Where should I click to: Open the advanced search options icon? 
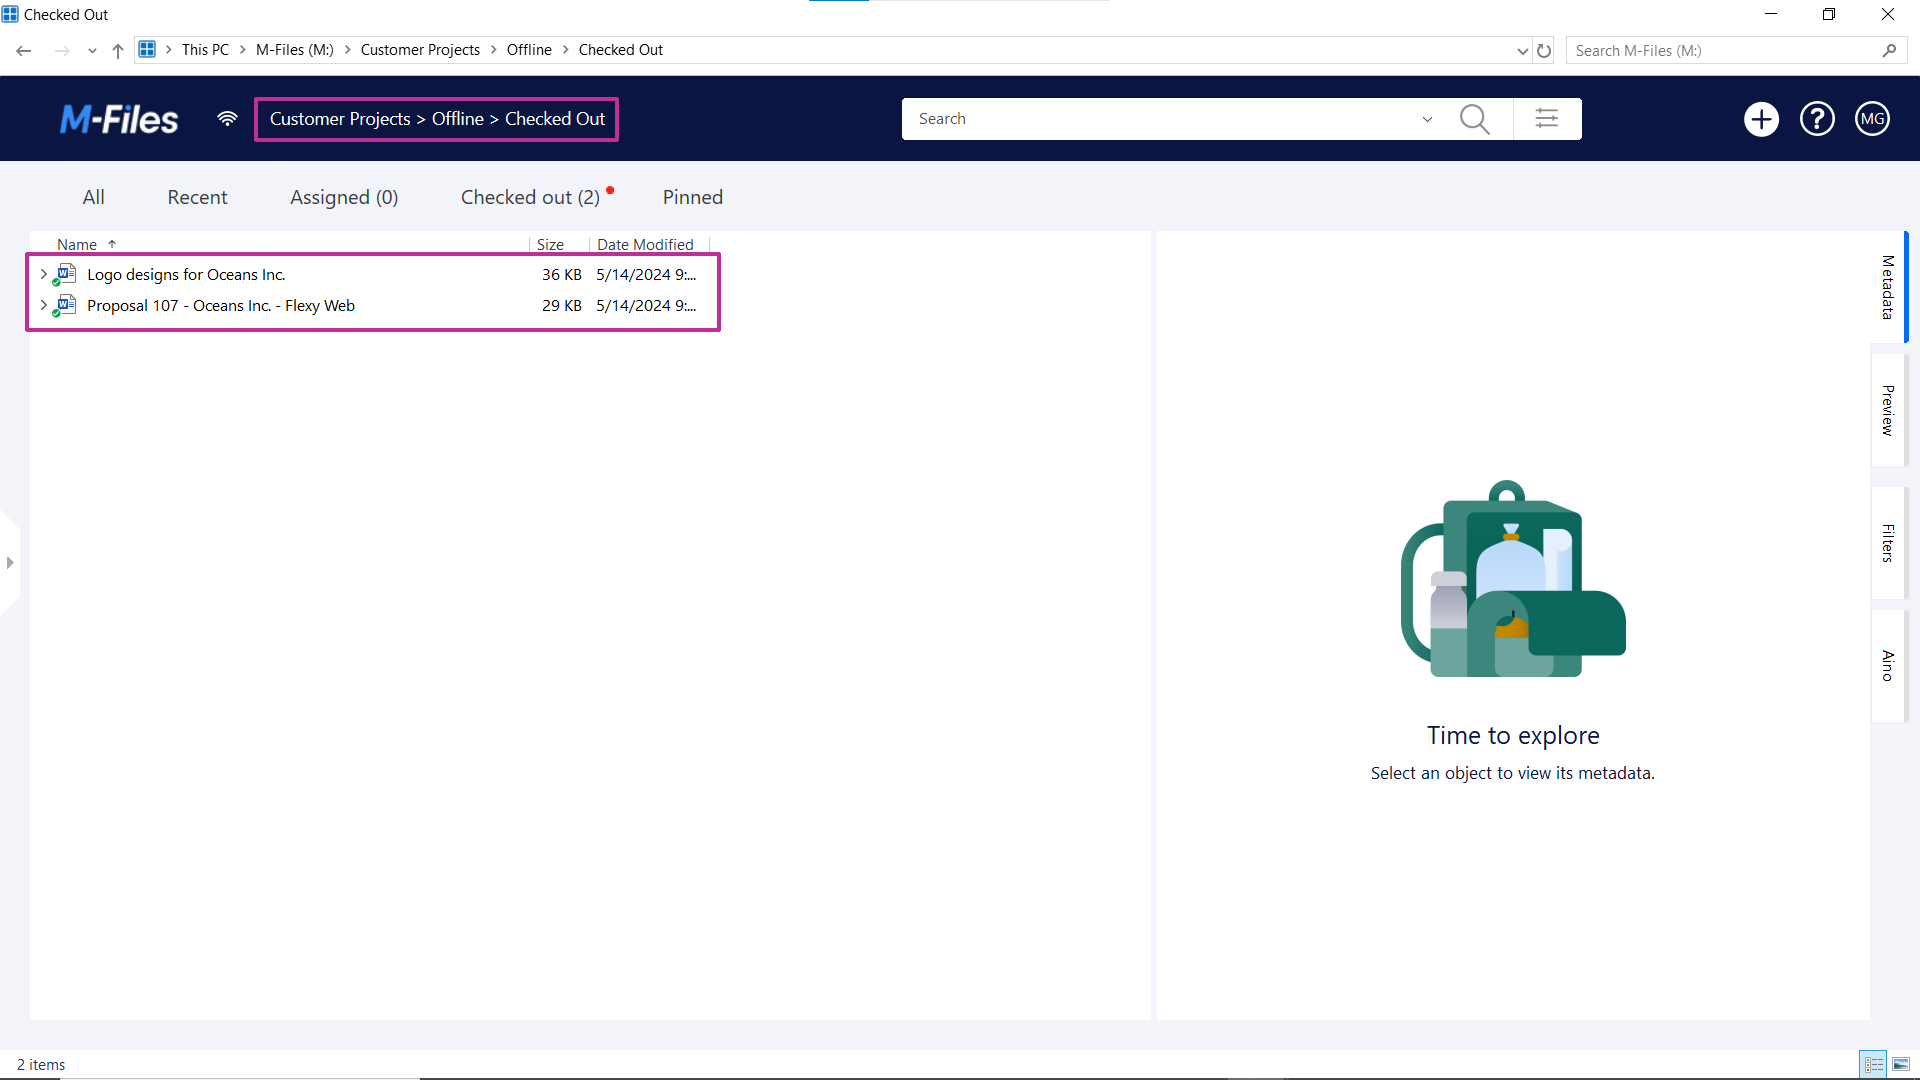[1547, 119]
